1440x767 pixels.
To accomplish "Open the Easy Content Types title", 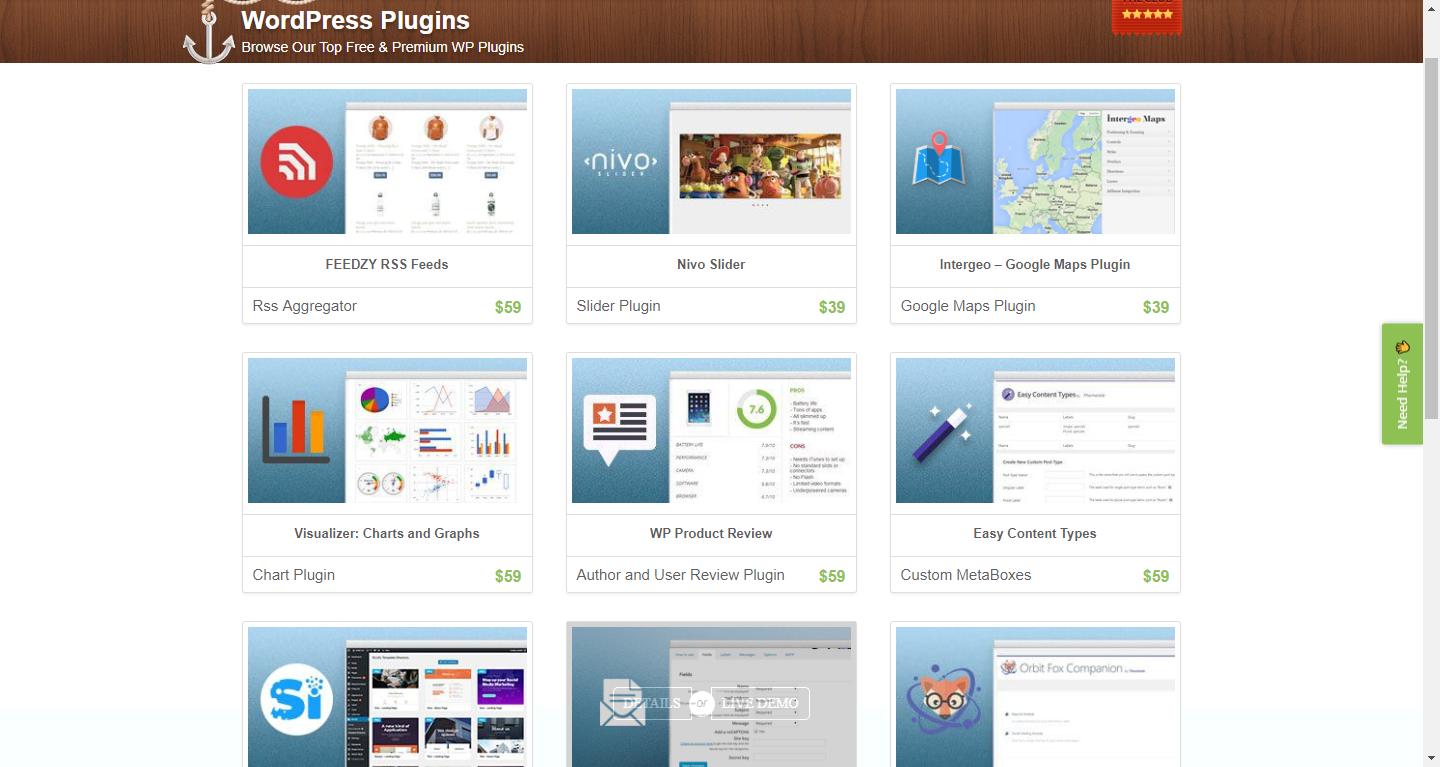I will point(1035,534).
